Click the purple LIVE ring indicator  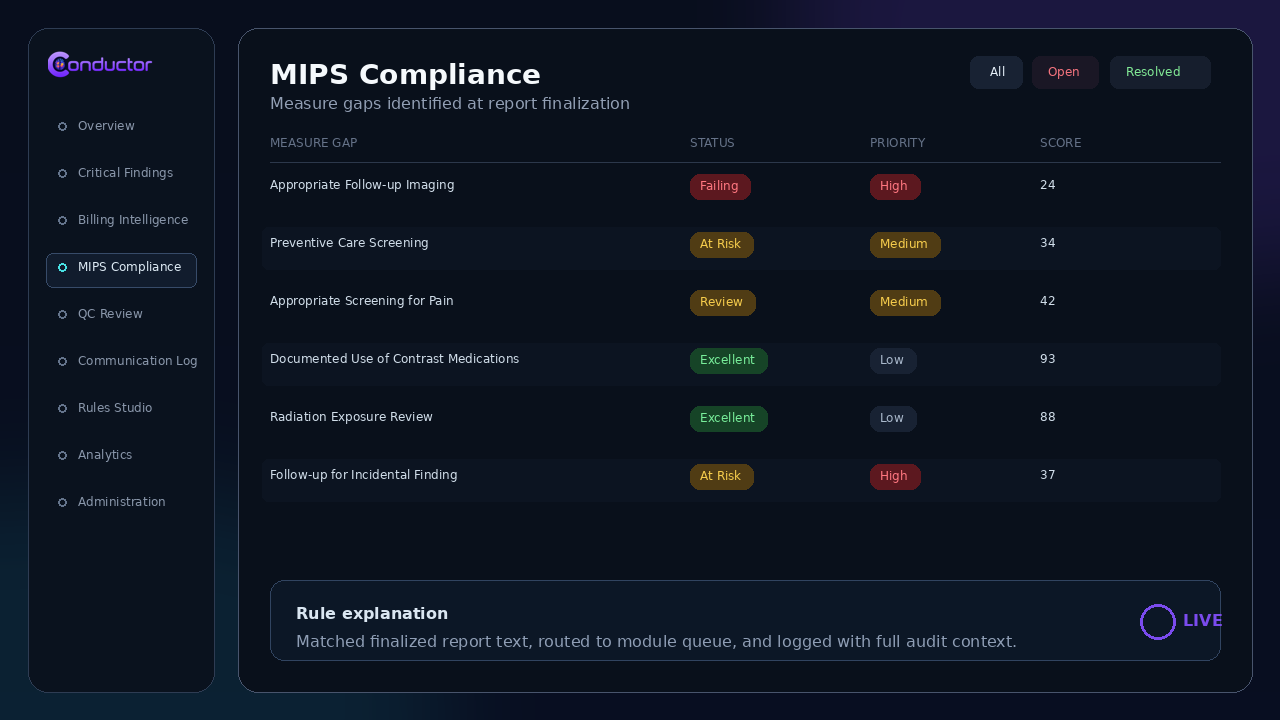[x=1158, y=622]
